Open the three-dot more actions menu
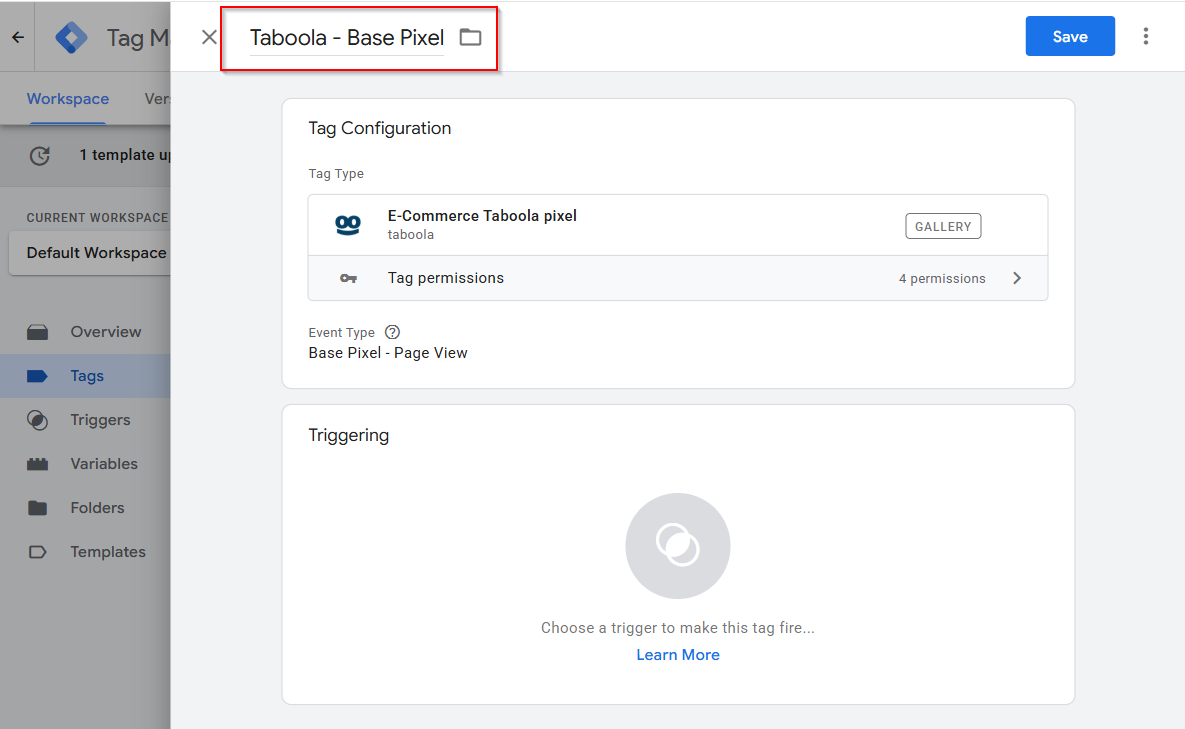Screen dimensions: 1185x729 1146,36
